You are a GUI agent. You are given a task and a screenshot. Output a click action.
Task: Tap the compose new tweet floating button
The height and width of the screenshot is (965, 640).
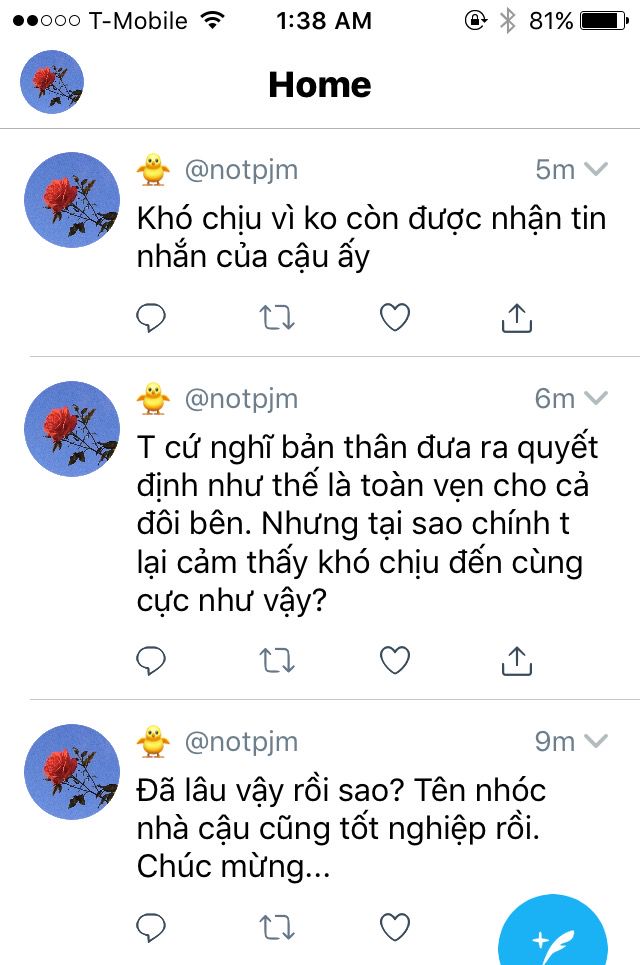click(x=553, y=932)
